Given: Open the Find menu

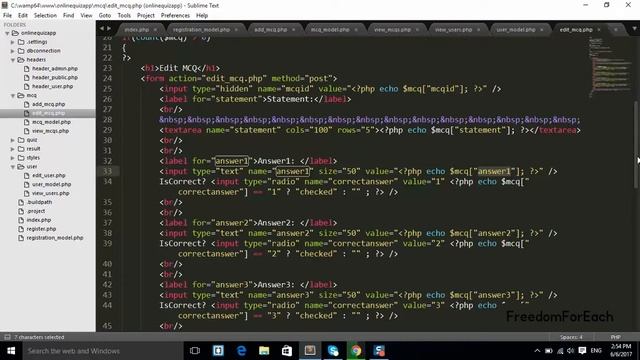Looking at the screenshot, I should 68,16.
